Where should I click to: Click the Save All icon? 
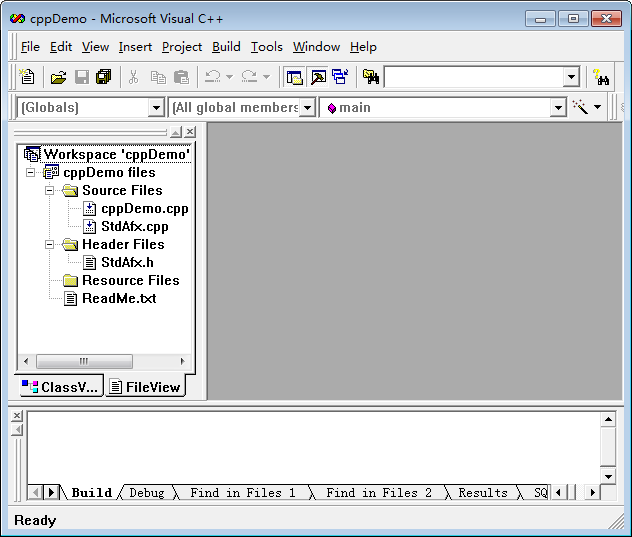click(x=104, y=77)
